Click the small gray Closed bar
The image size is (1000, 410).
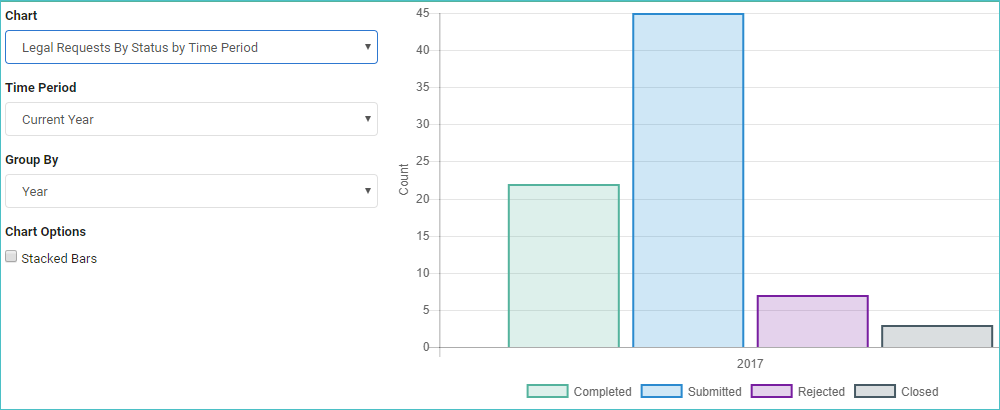pos(937,337)
